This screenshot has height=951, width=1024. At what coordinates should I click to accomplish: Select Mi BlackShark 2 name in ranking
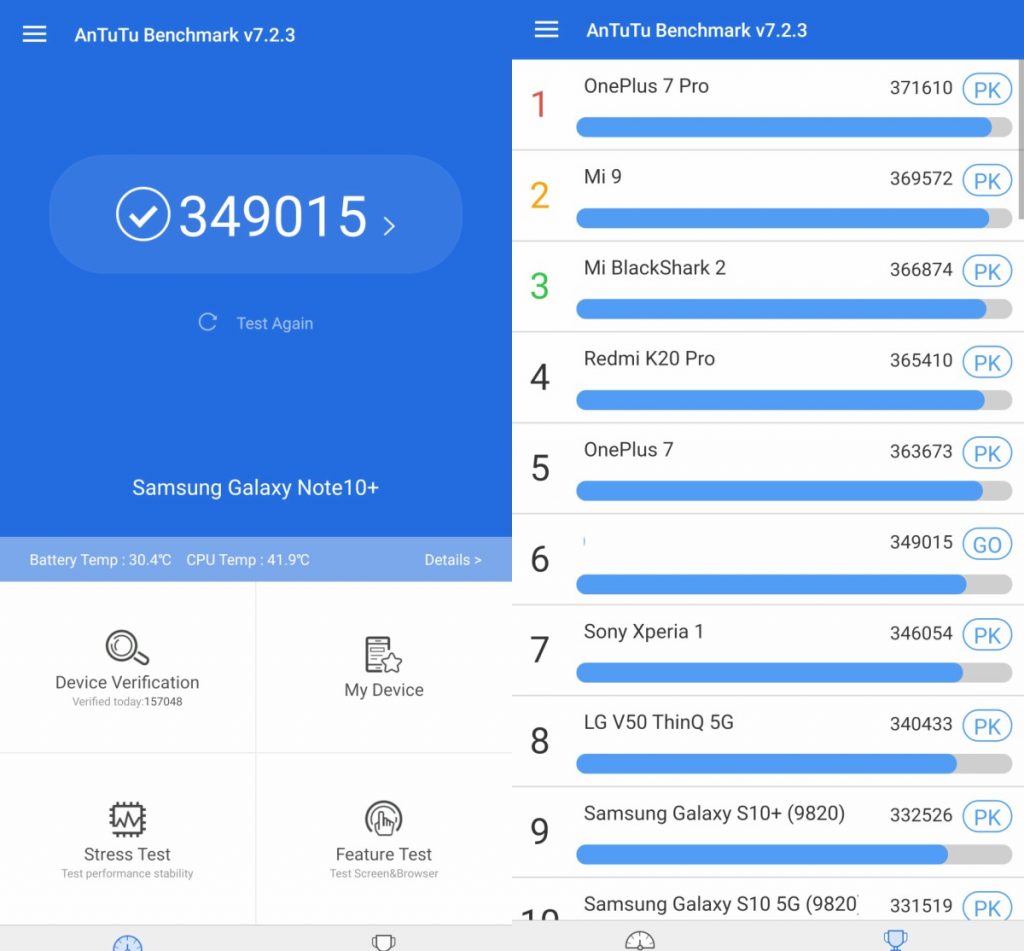click(654, 268)
